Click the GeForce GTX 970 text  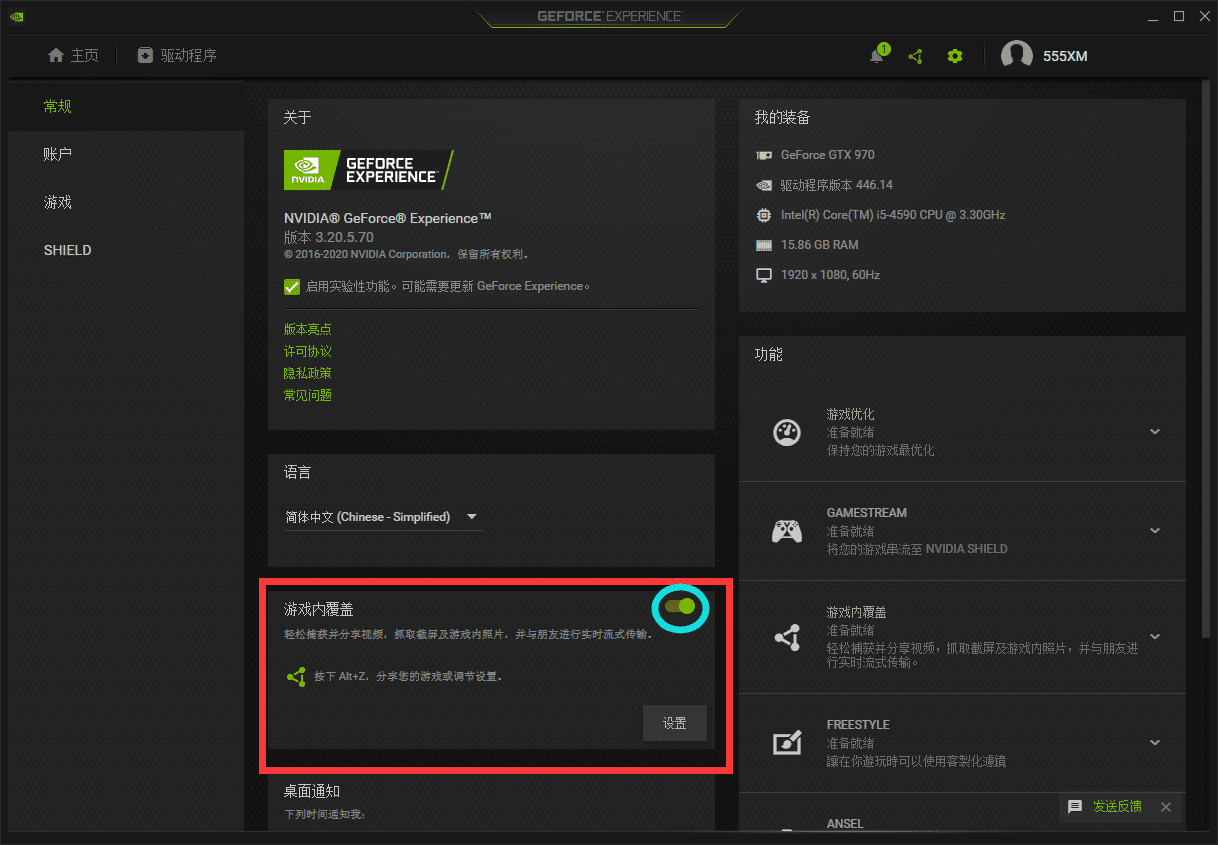(828, 155)
